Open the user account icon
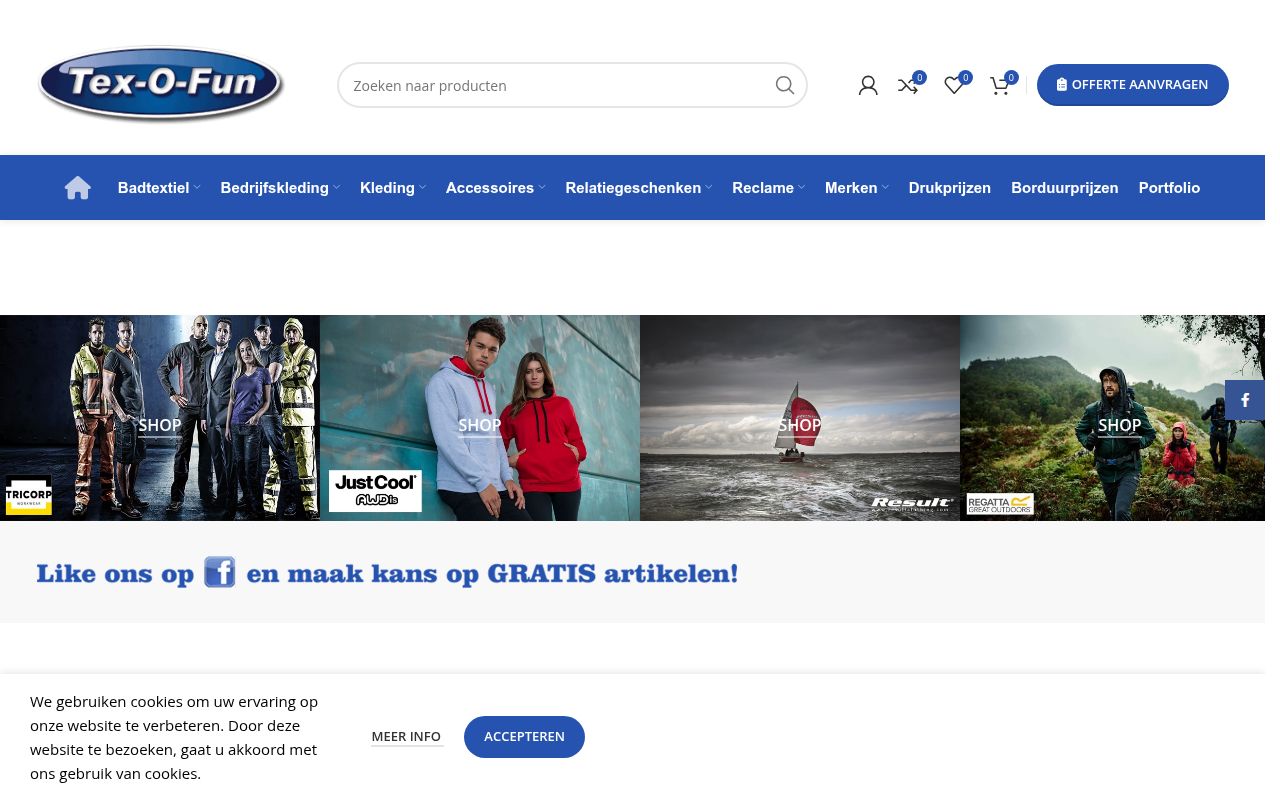The height and width of the screenshot is (800, 1280). tap(868, 86)
